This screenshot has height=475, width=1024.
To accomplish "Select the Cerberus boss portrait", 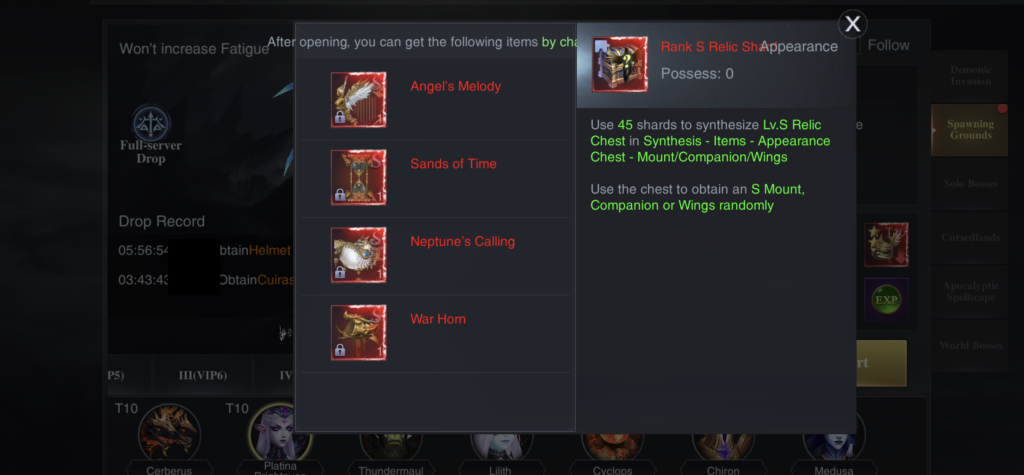I will 169,434.
